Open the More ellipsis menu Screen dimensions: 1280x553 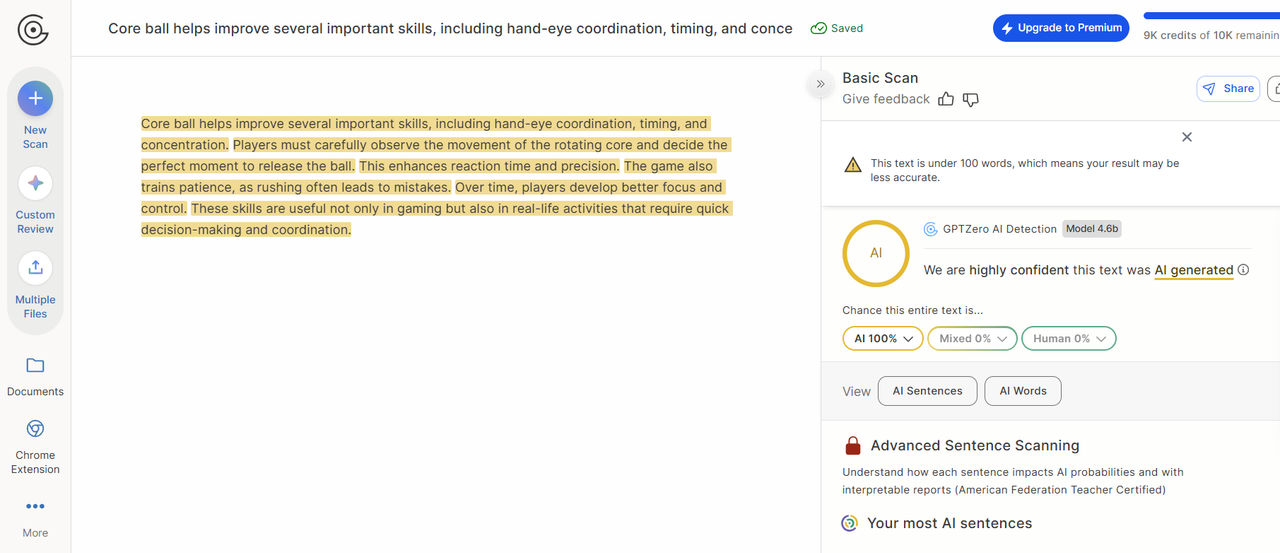[x=35, y=507]
